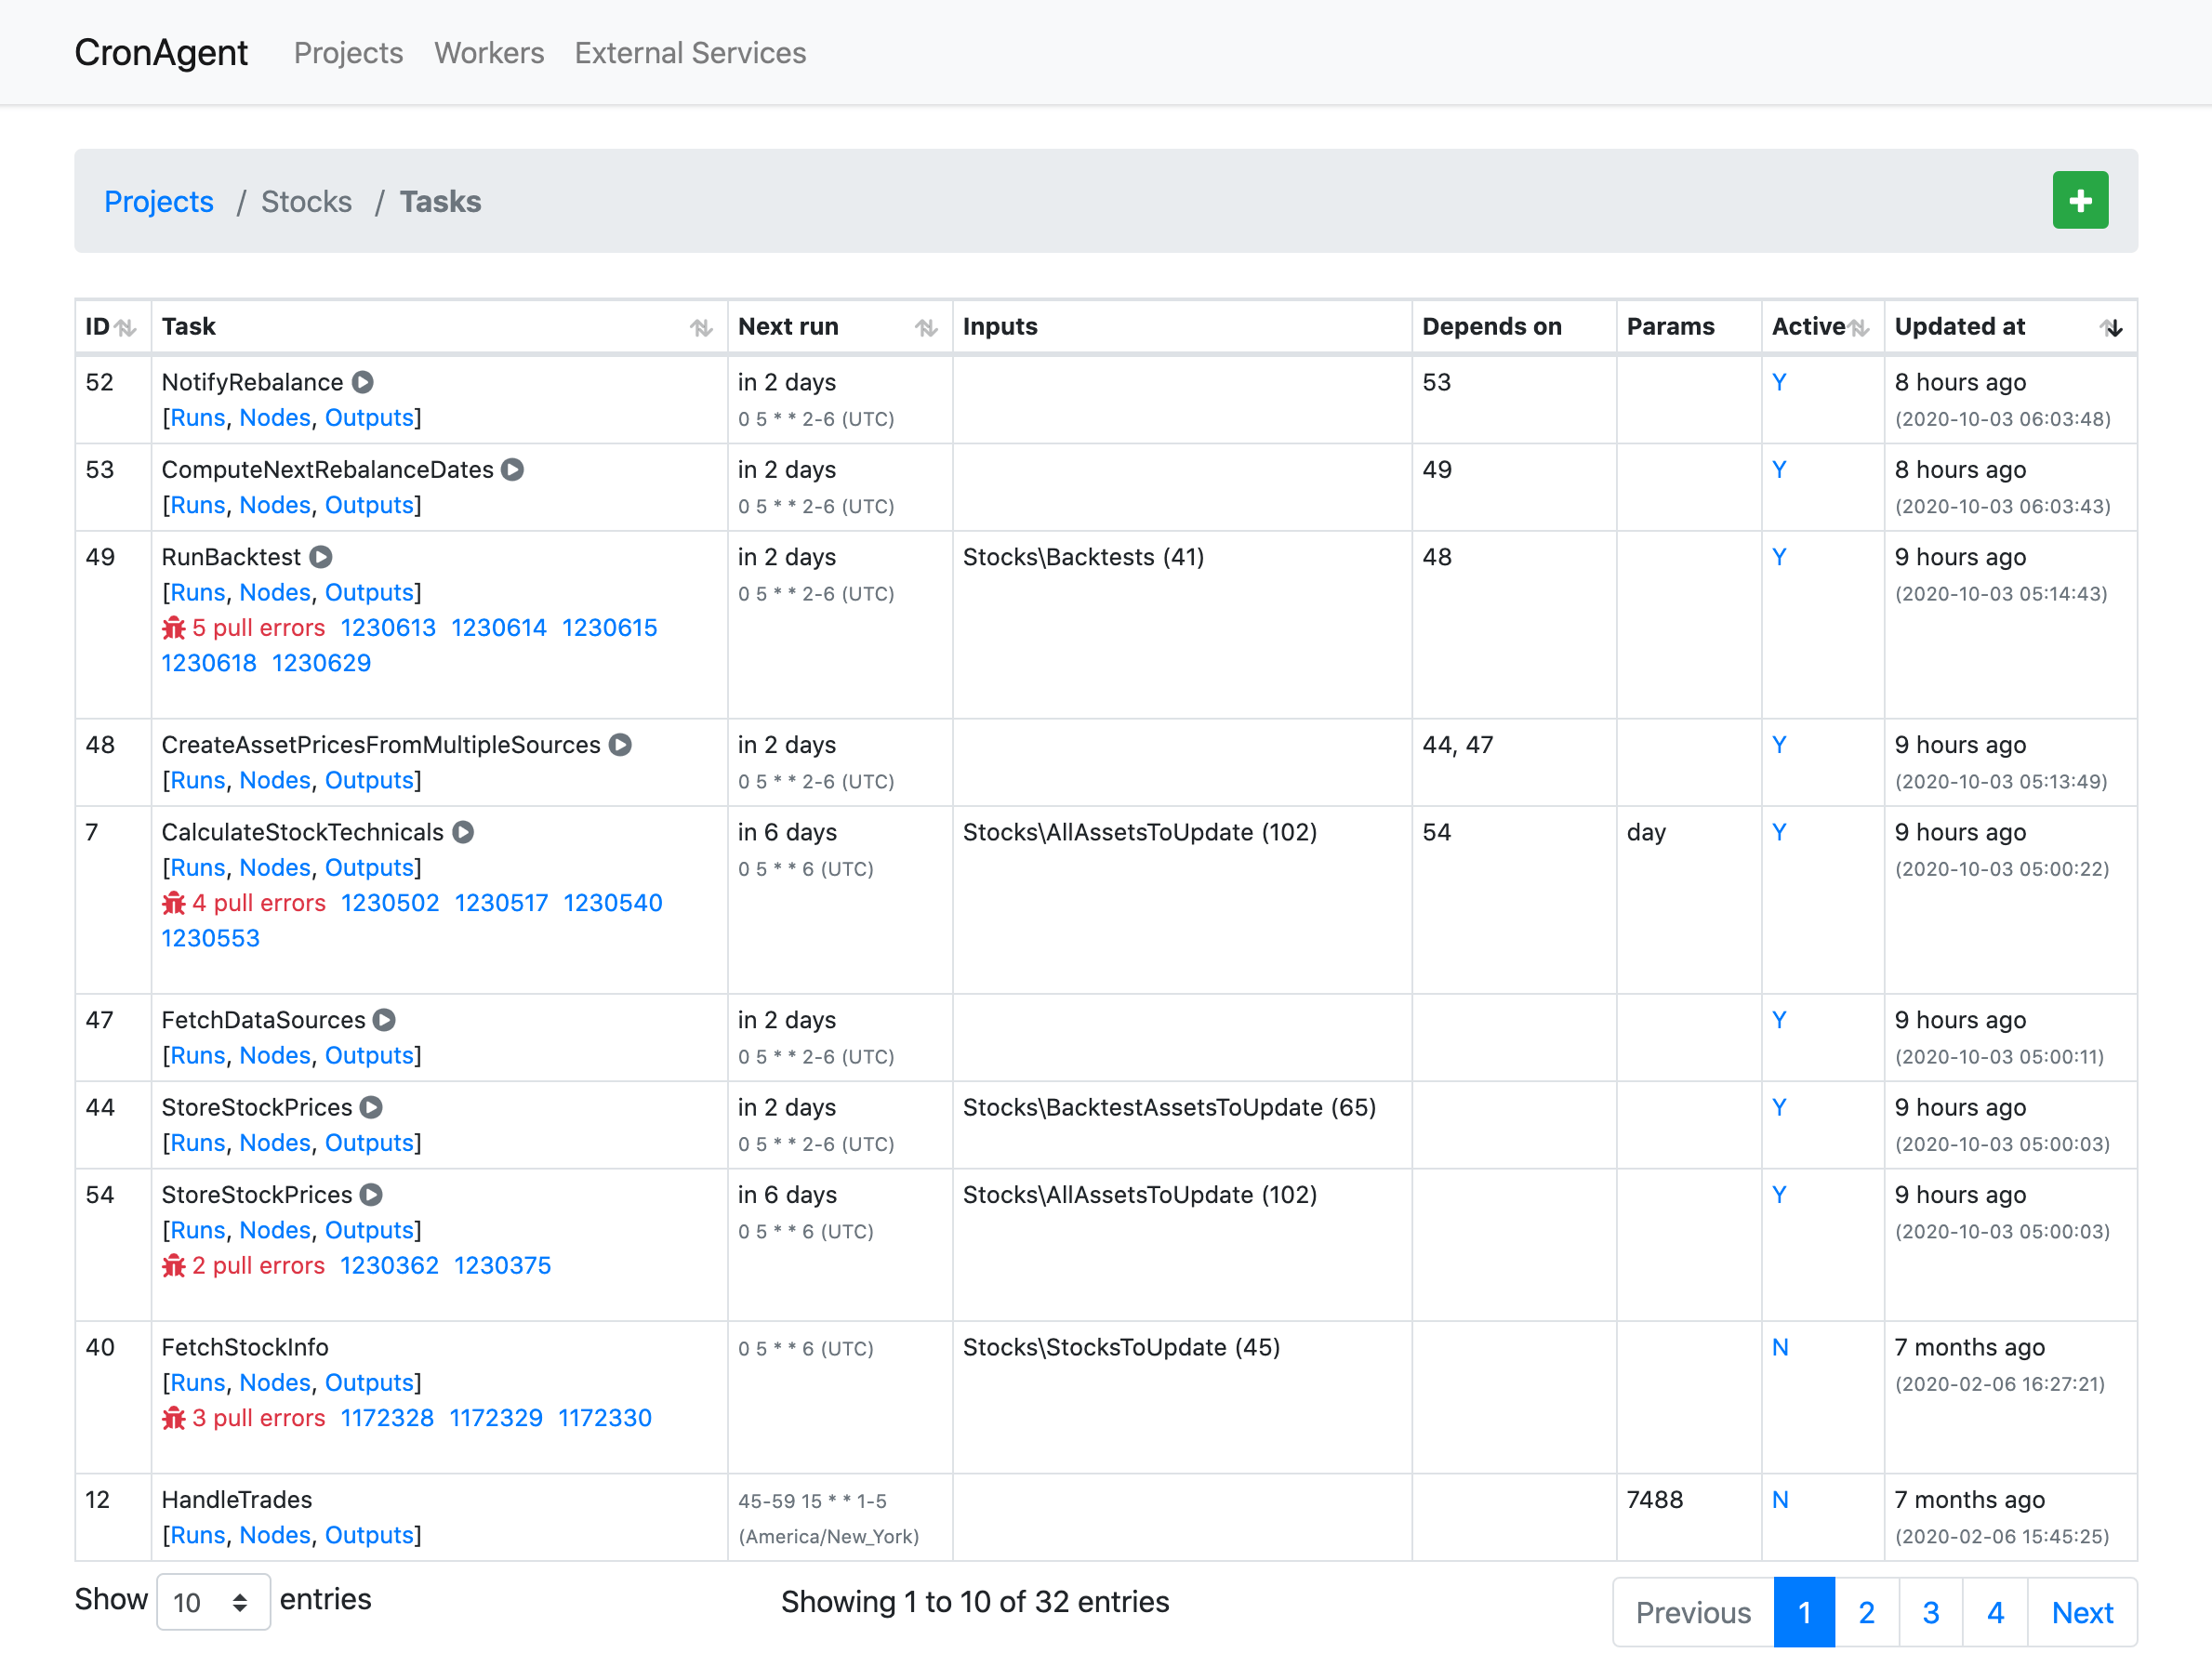Click the Next pagination button
Viewport: 2212px width, 1653px height.
[x=2082, y=1612]
